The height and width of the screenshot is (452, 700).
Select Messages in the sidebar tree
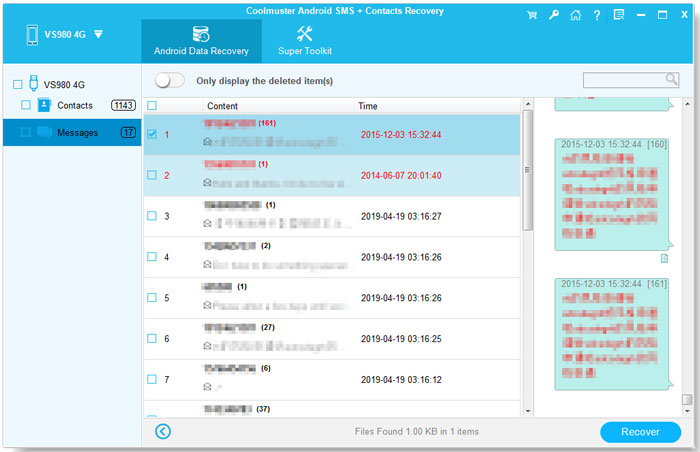pyautogui.click(x=77, y=133)
